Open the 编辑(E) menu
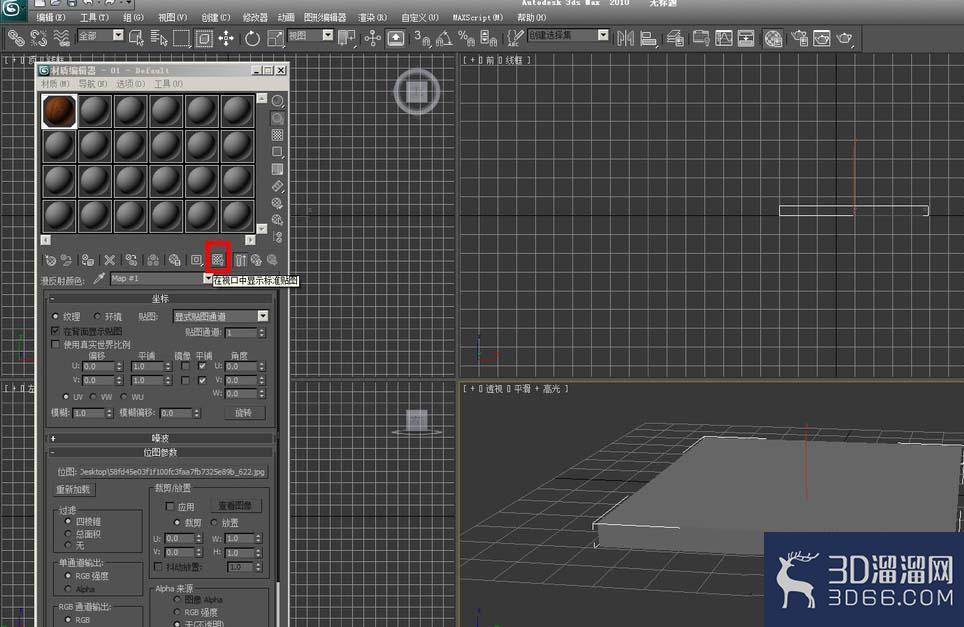964x627 pixels. (51, 17)
